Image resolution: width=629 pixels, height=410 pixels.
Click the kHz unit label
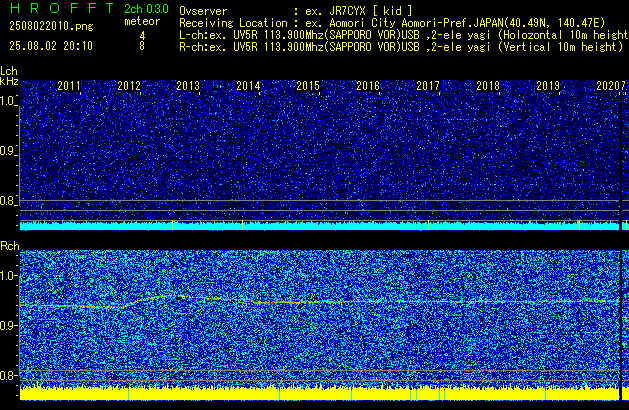9,81
